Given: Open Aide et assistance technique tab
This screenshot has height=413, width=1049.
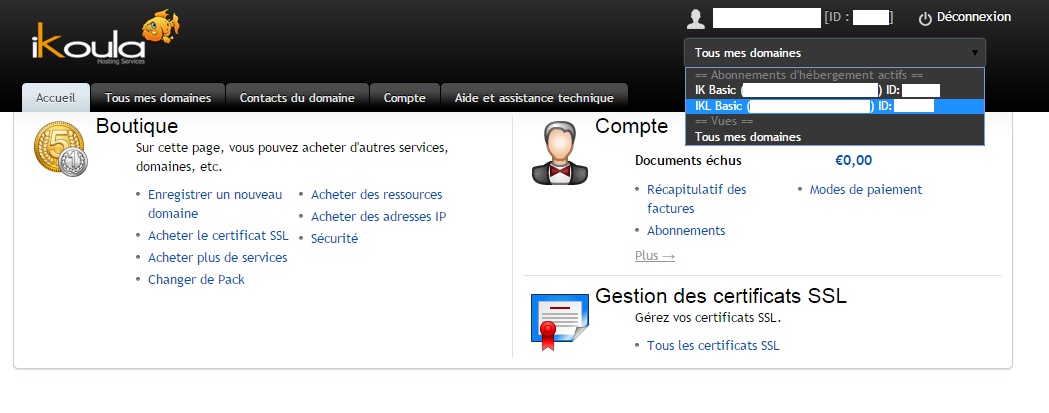Looking at the screenshot, I should tap(534, 98).
